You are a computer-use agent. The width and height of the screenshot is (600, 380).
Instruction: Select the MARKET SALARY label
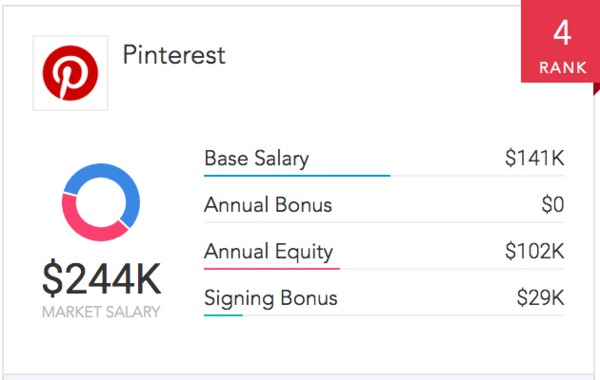[101, 312]
